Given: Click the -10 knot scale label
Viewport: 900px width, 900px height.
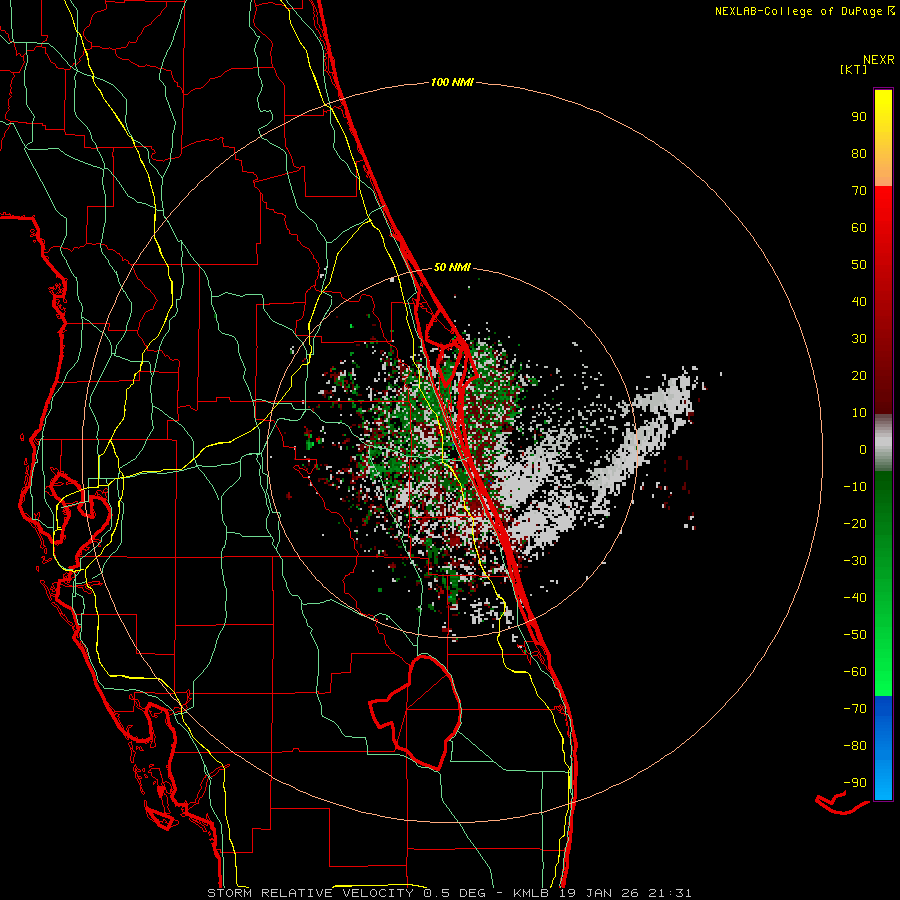Looking at the screenshot, I should [855, 487].
